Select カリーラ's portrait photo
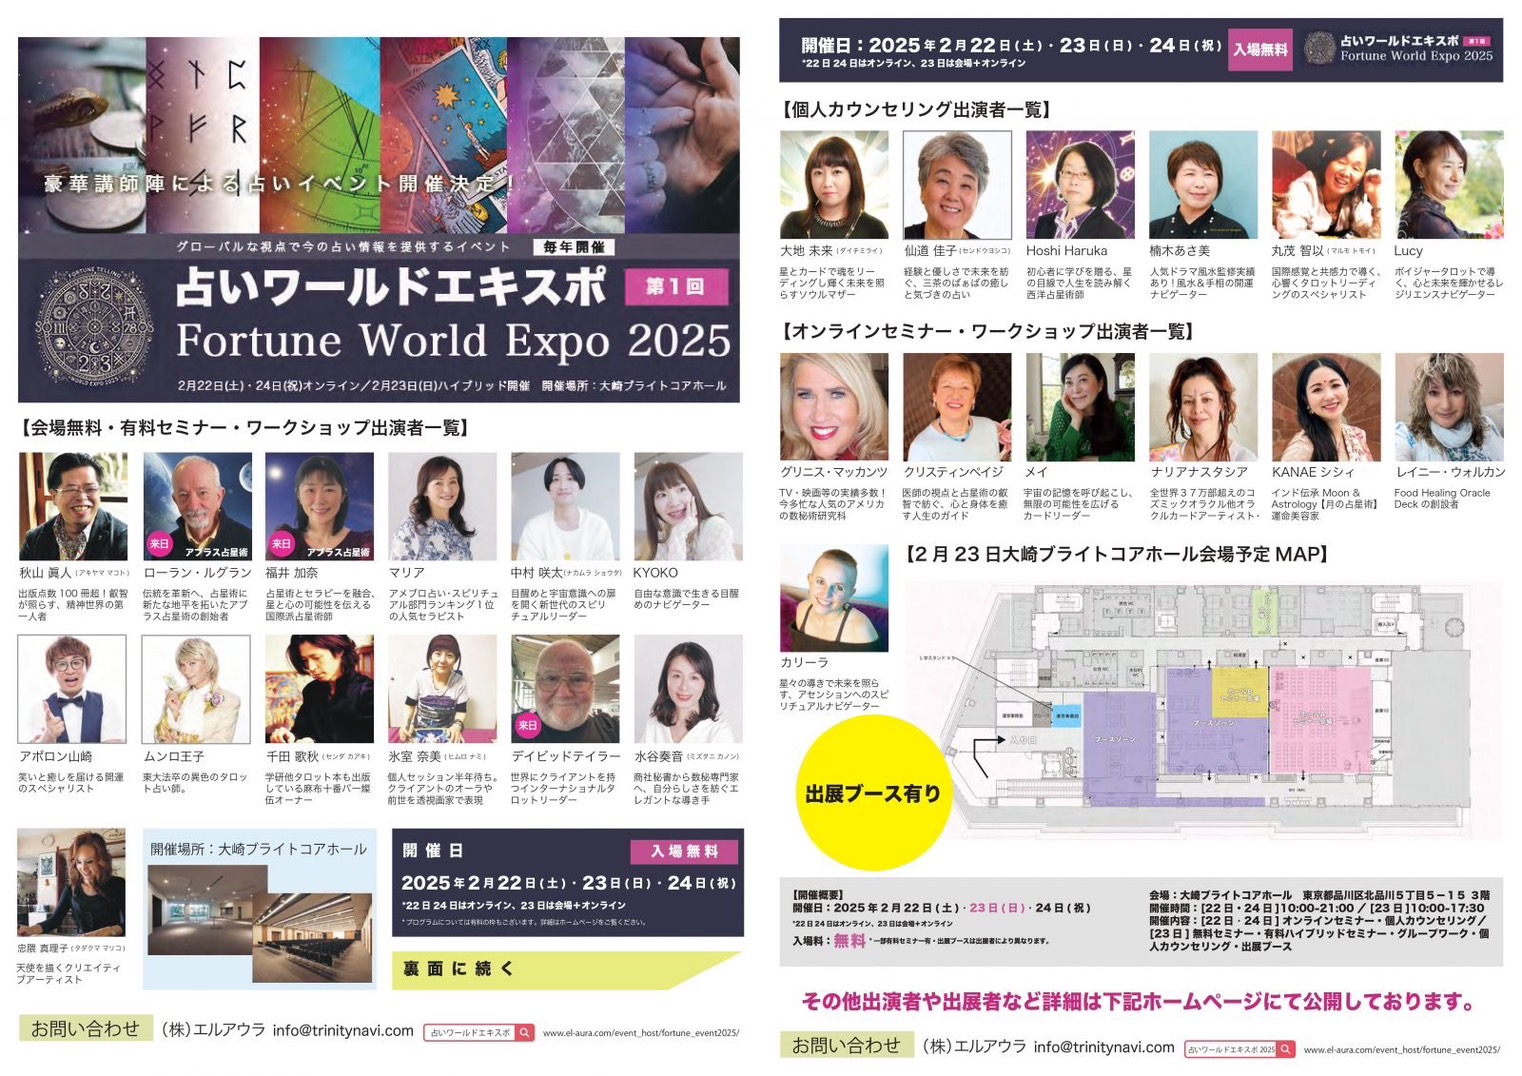Image resolution: width=1522 pixels, height=1076 pixels. [x=834, y=598]
